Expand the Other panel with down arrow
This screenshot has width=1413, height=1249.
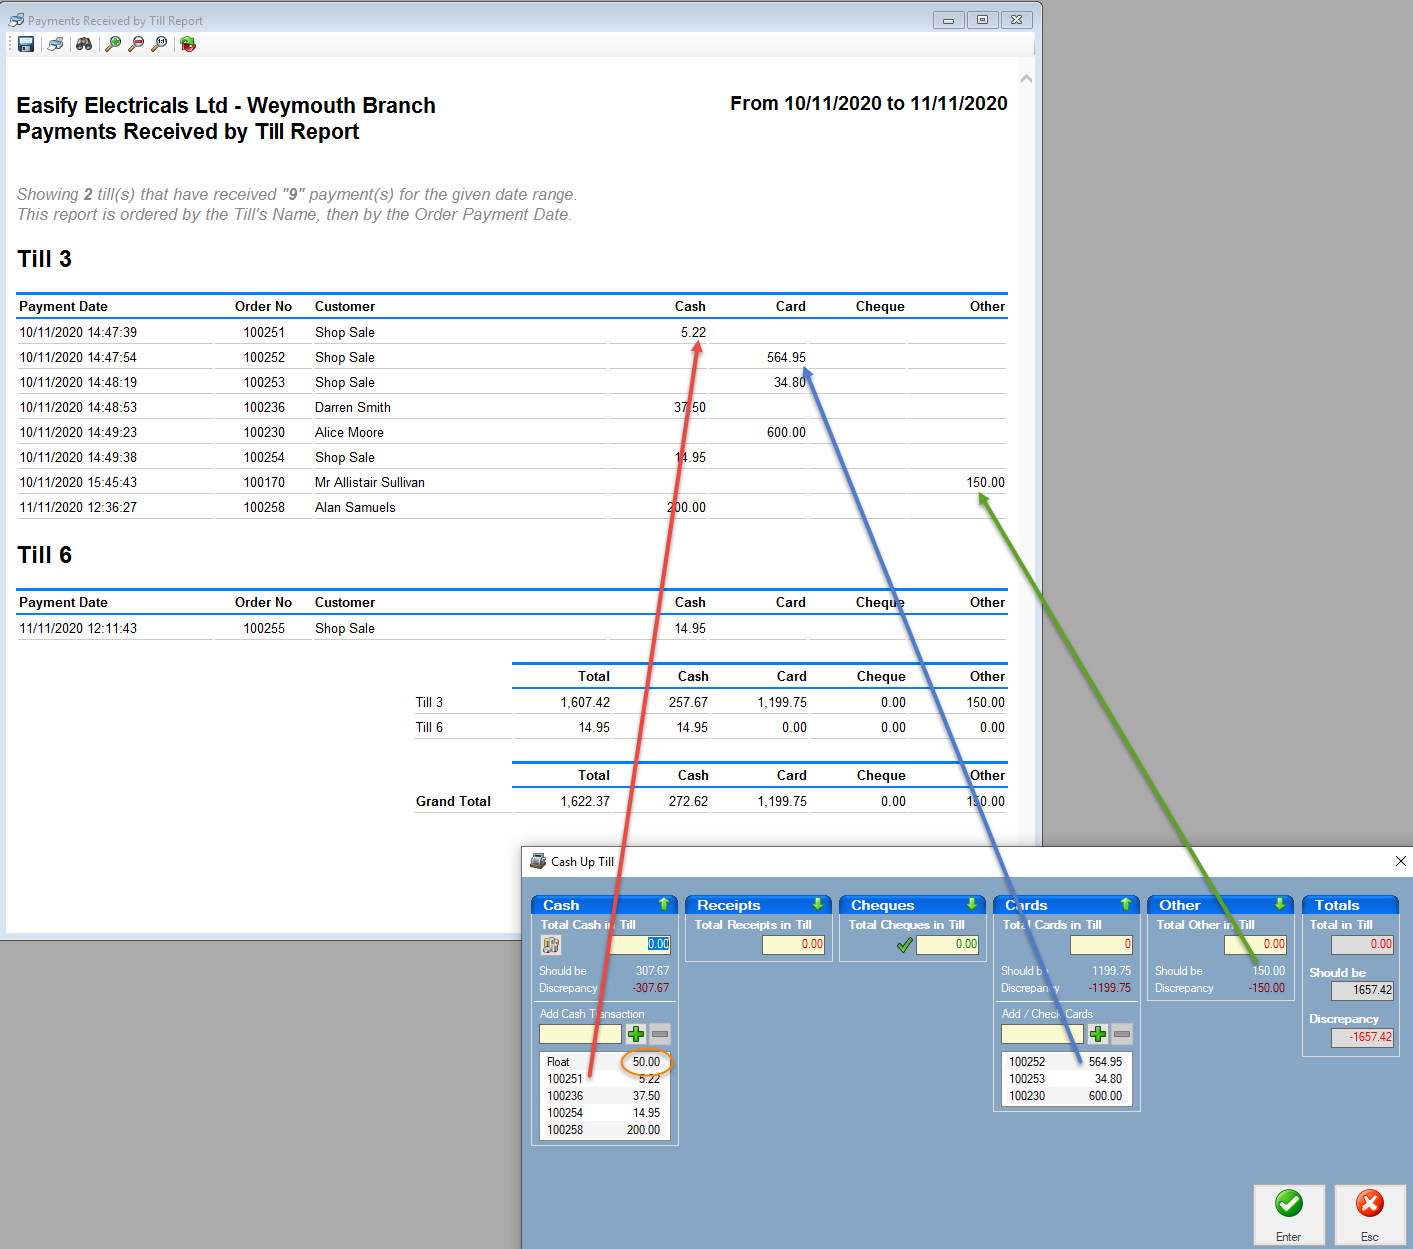(x=1279, y=904)
